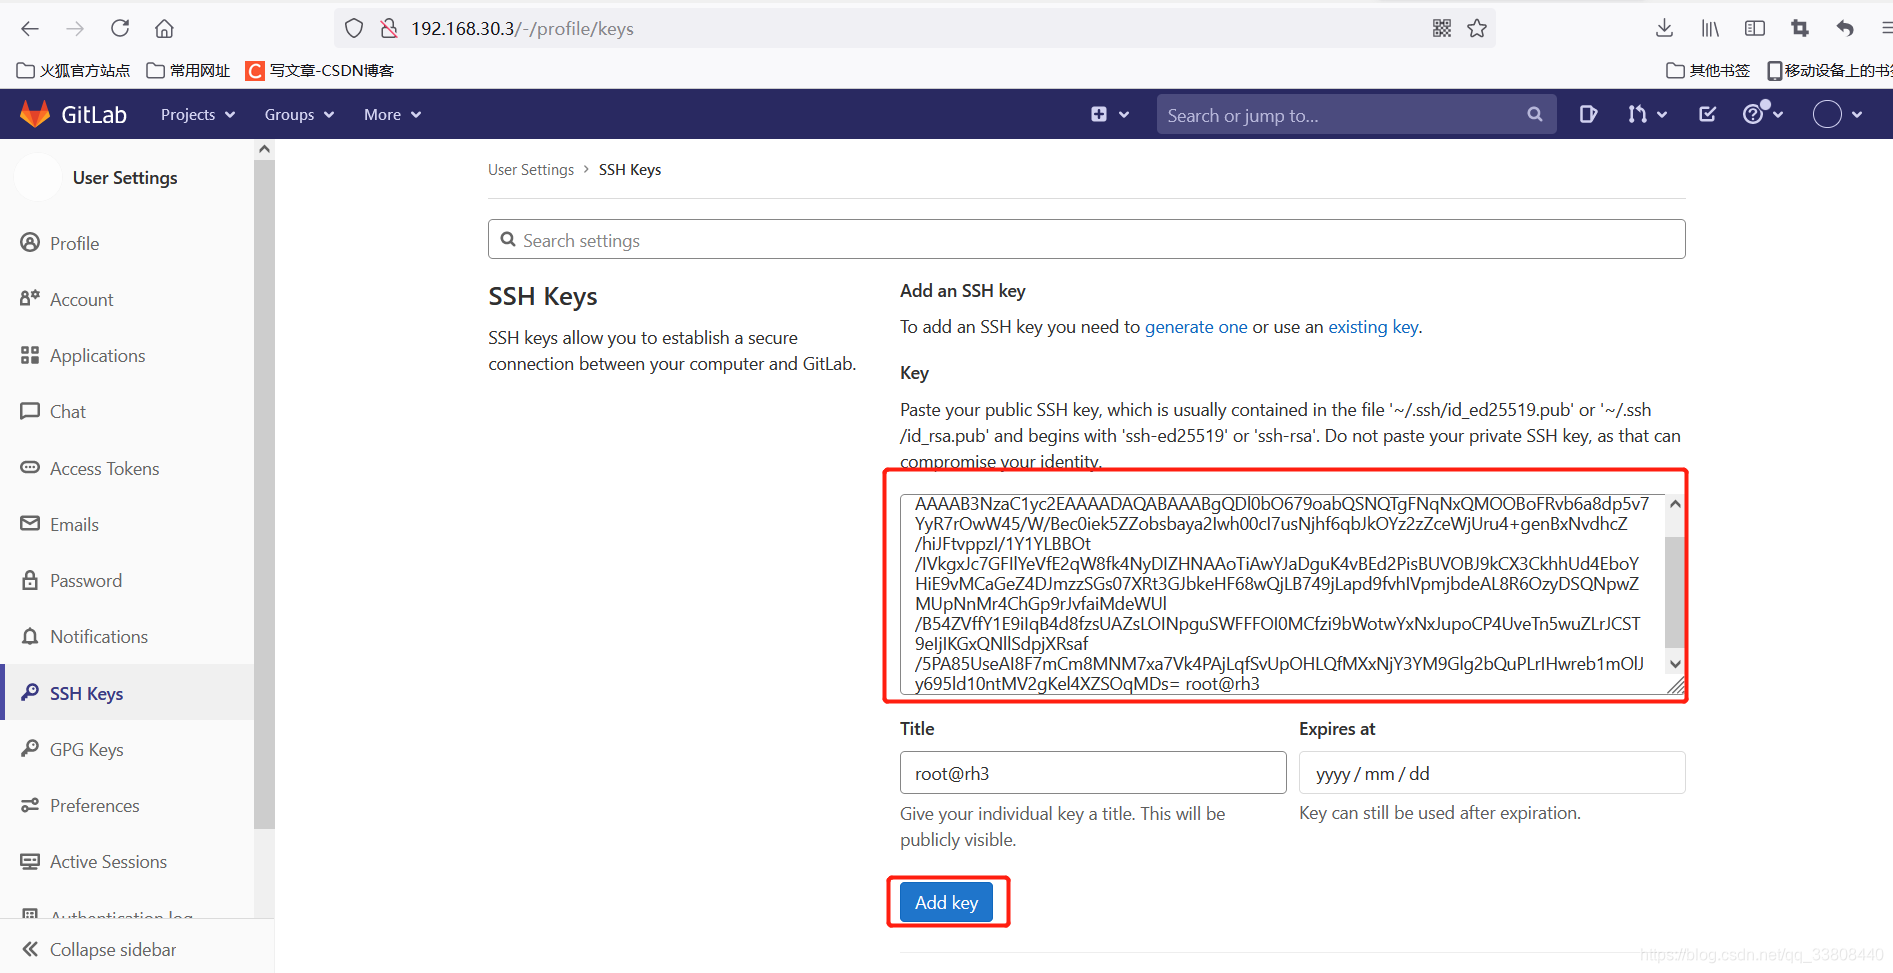The image size is (1893, 973).
Task: Click the SSH Keys breadcrumb
Action: [630, 170]
